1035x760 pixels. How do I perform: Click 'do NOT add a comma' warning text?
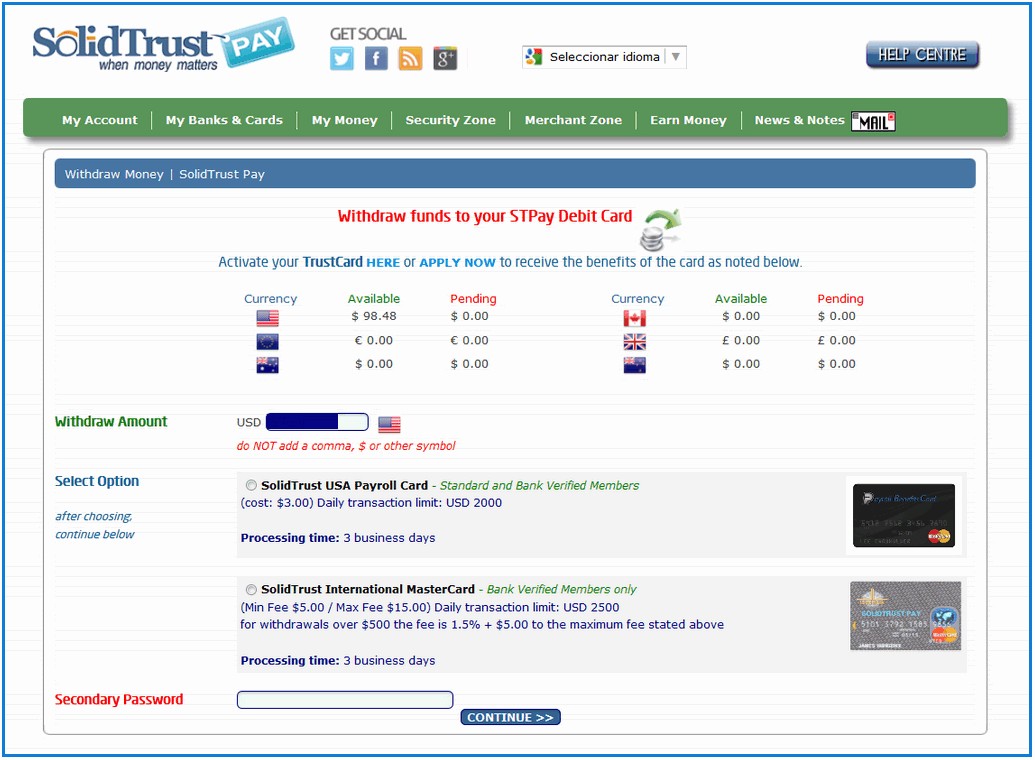coord(346,446)
